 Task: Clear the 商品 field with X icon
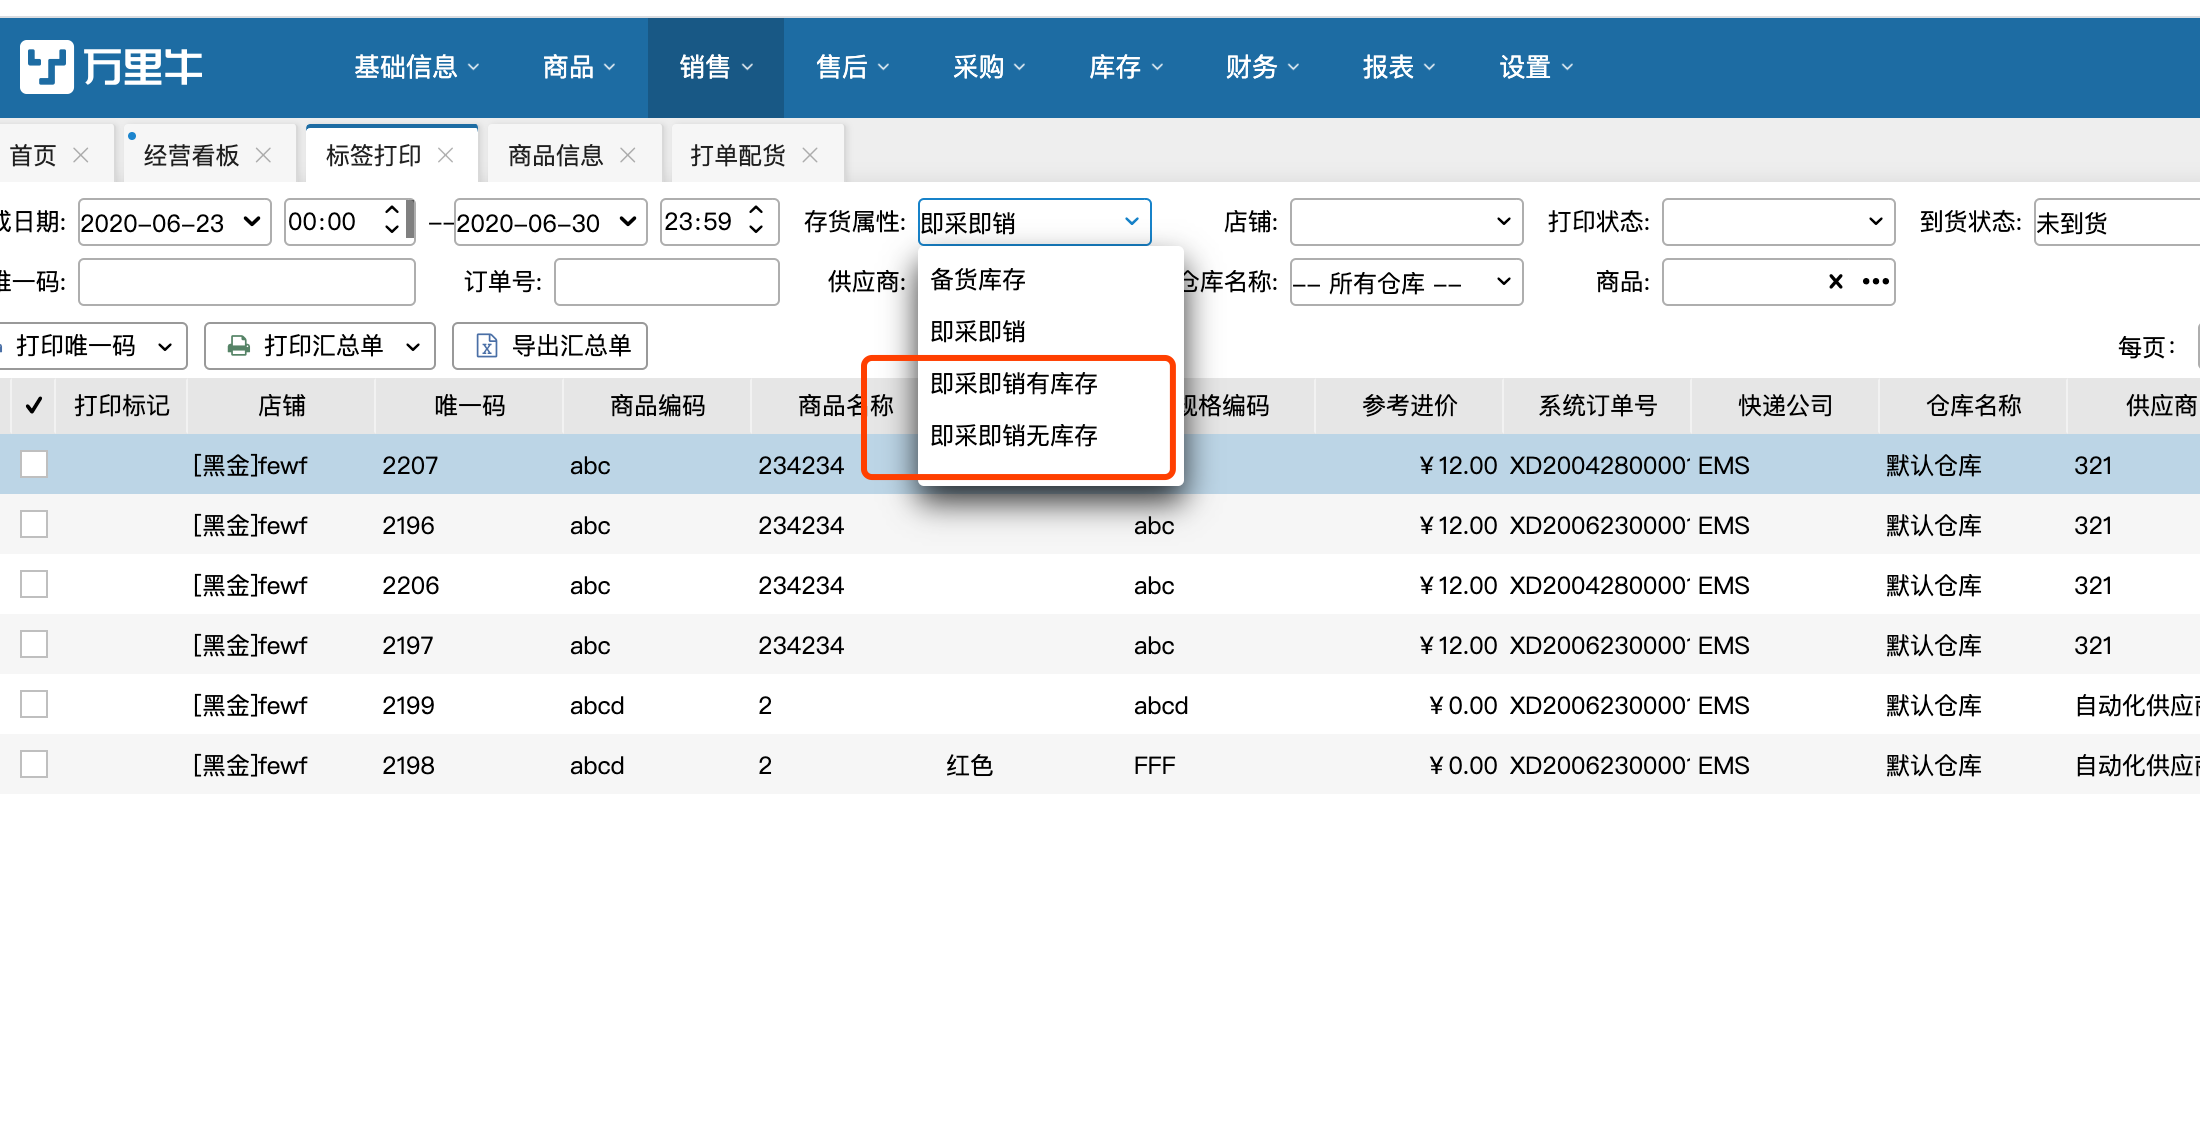(1835, 282)
